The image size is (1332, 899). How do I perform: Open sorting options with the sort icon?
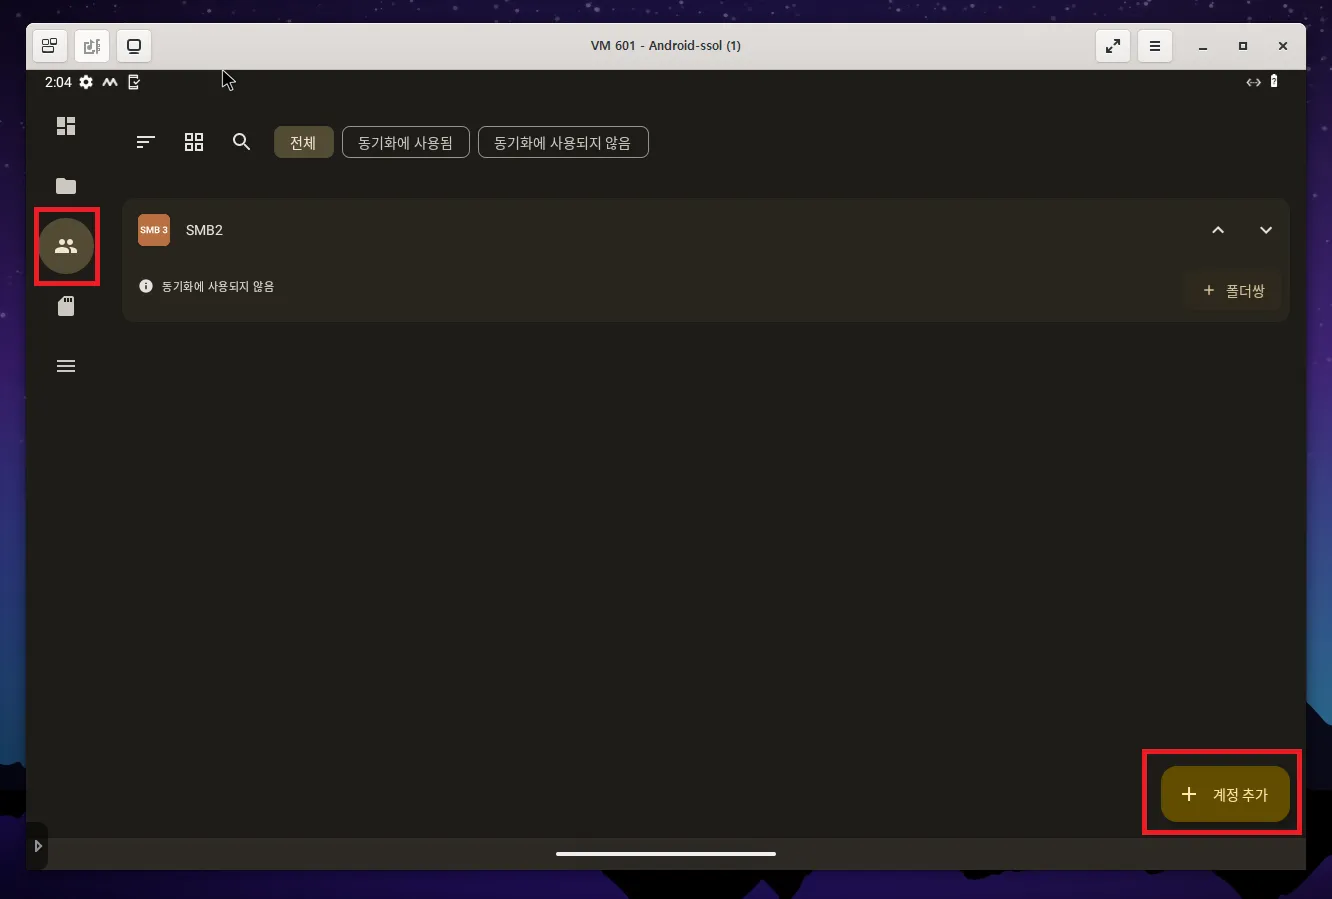pyautogui.click(x=144, y=142)
